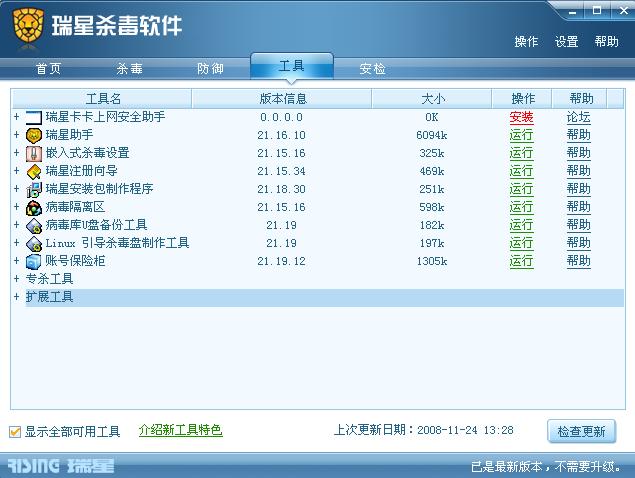Screen dimensions: 635x478
Task: Click the 帮助 column header
Action: pos(580,99)
